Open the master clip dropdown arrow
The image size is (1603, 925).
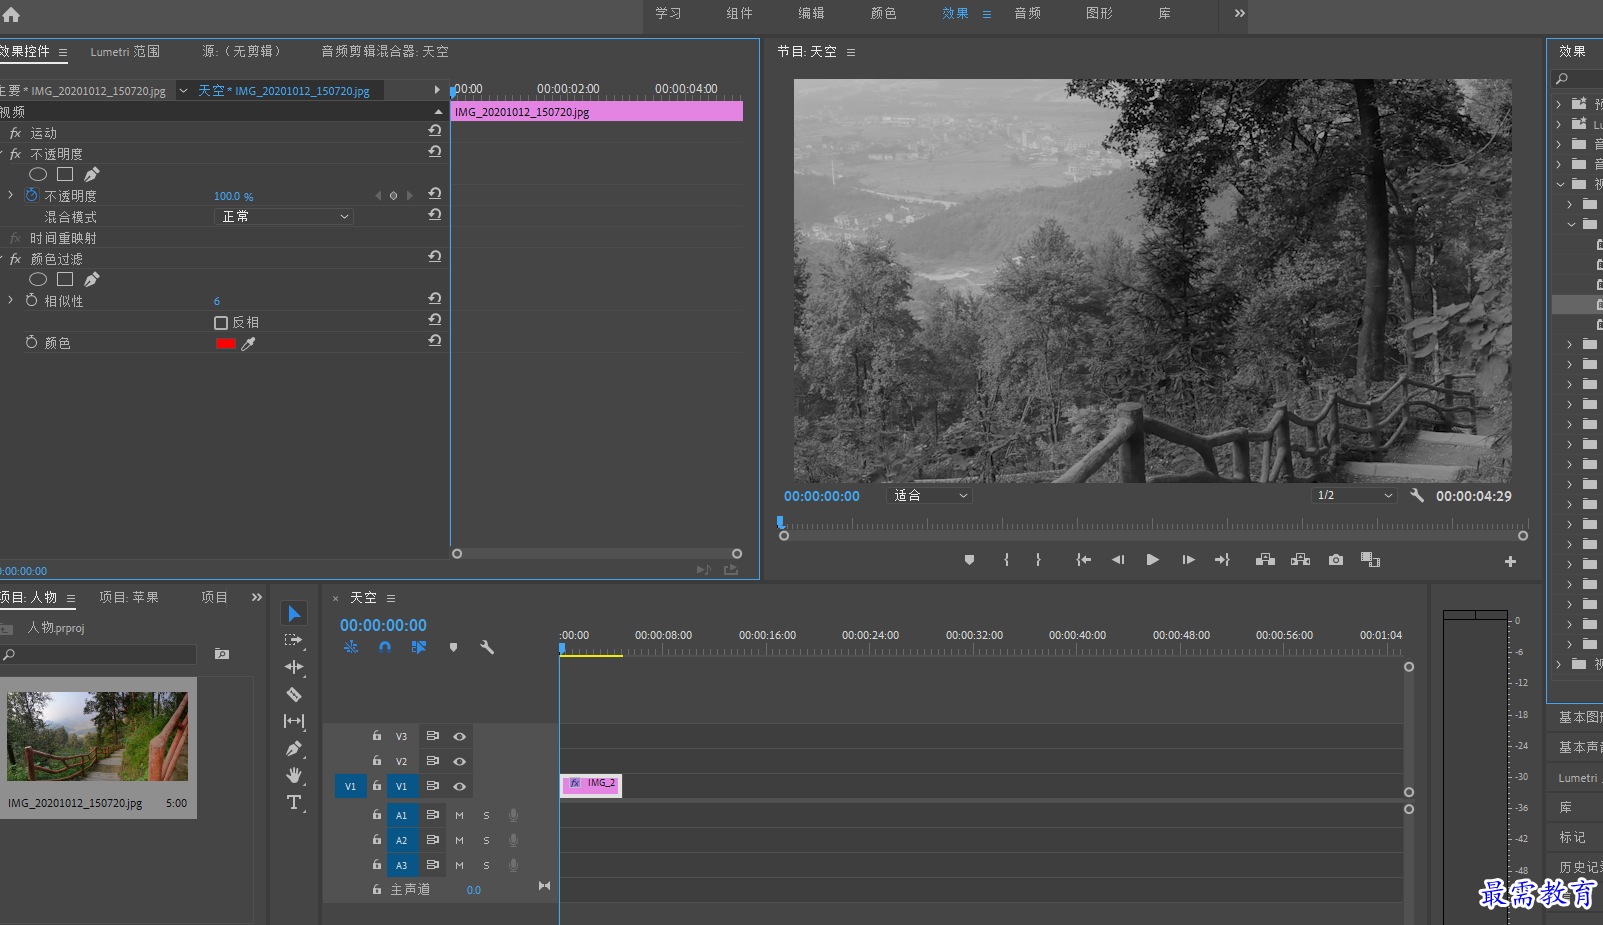[183, 91]
